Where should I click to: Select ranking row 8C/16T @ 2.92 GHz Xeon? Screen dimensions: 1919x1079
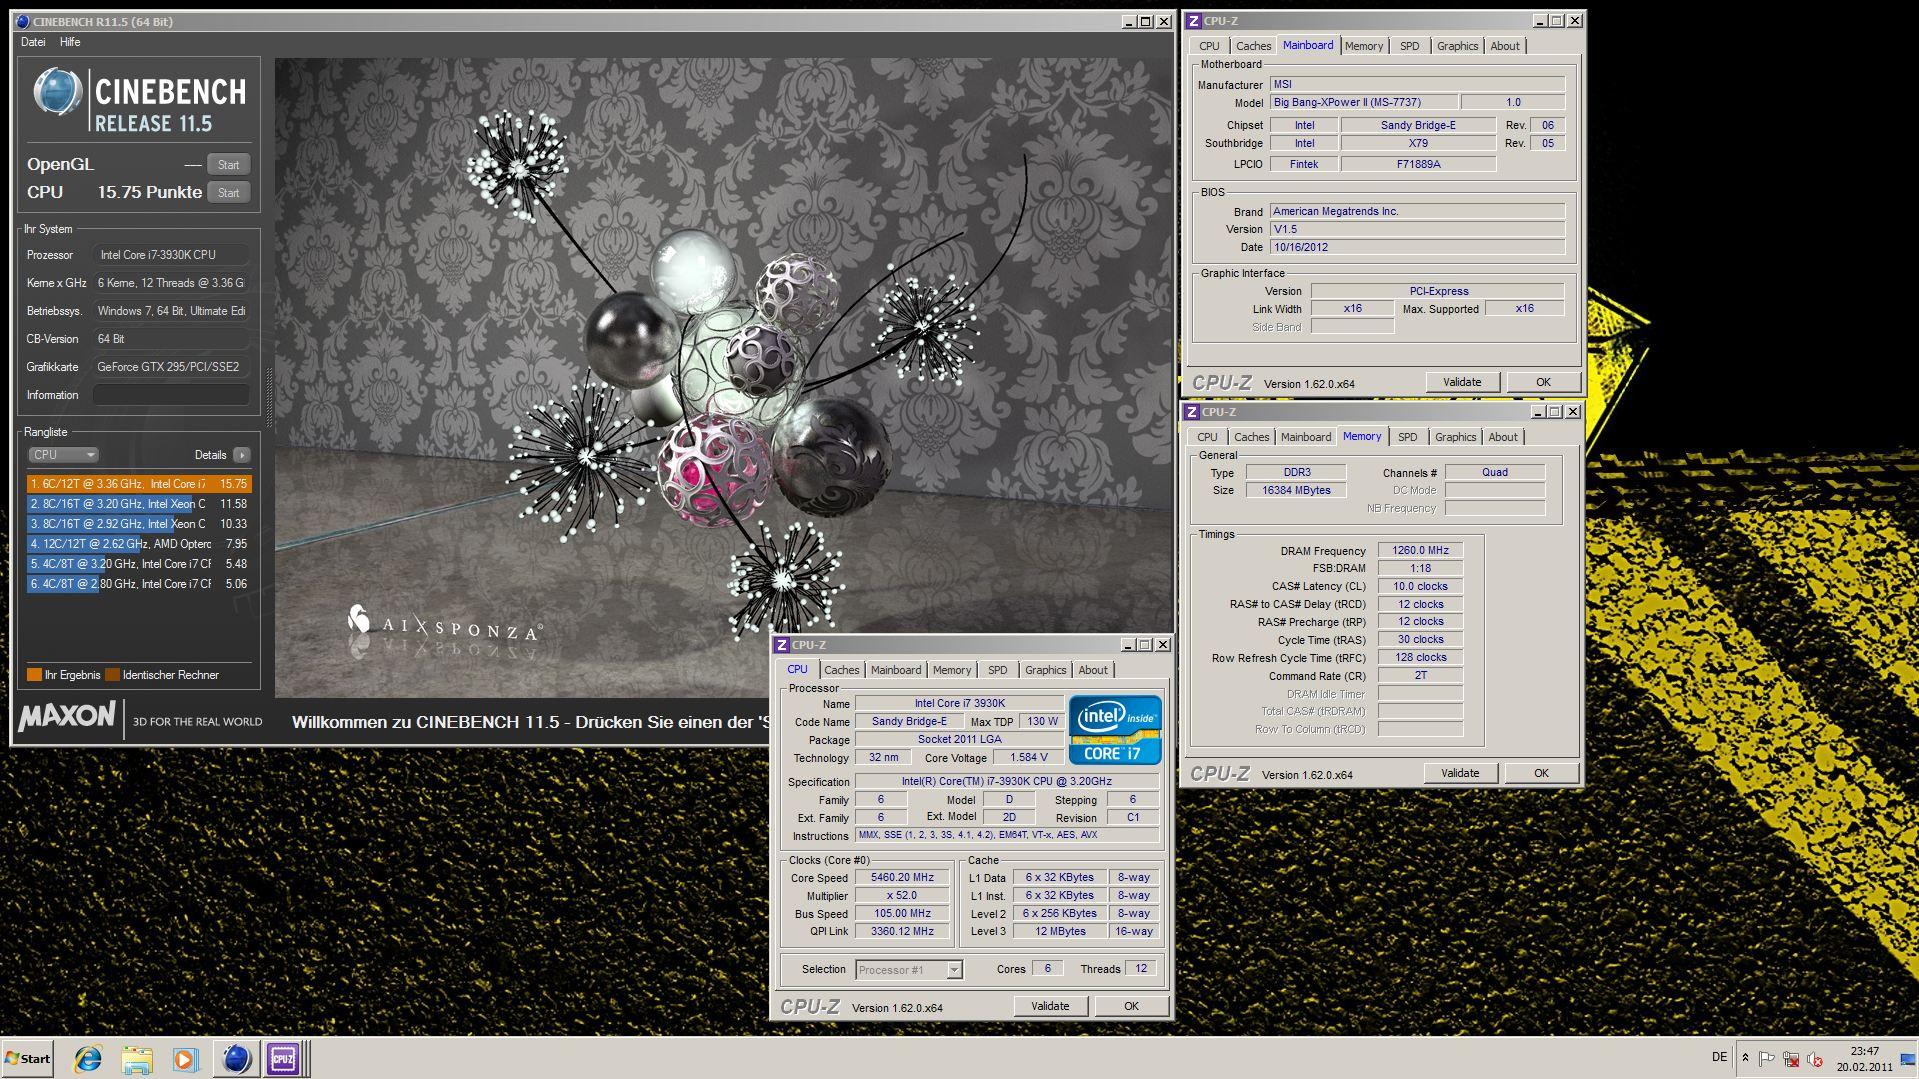(139, 524)
